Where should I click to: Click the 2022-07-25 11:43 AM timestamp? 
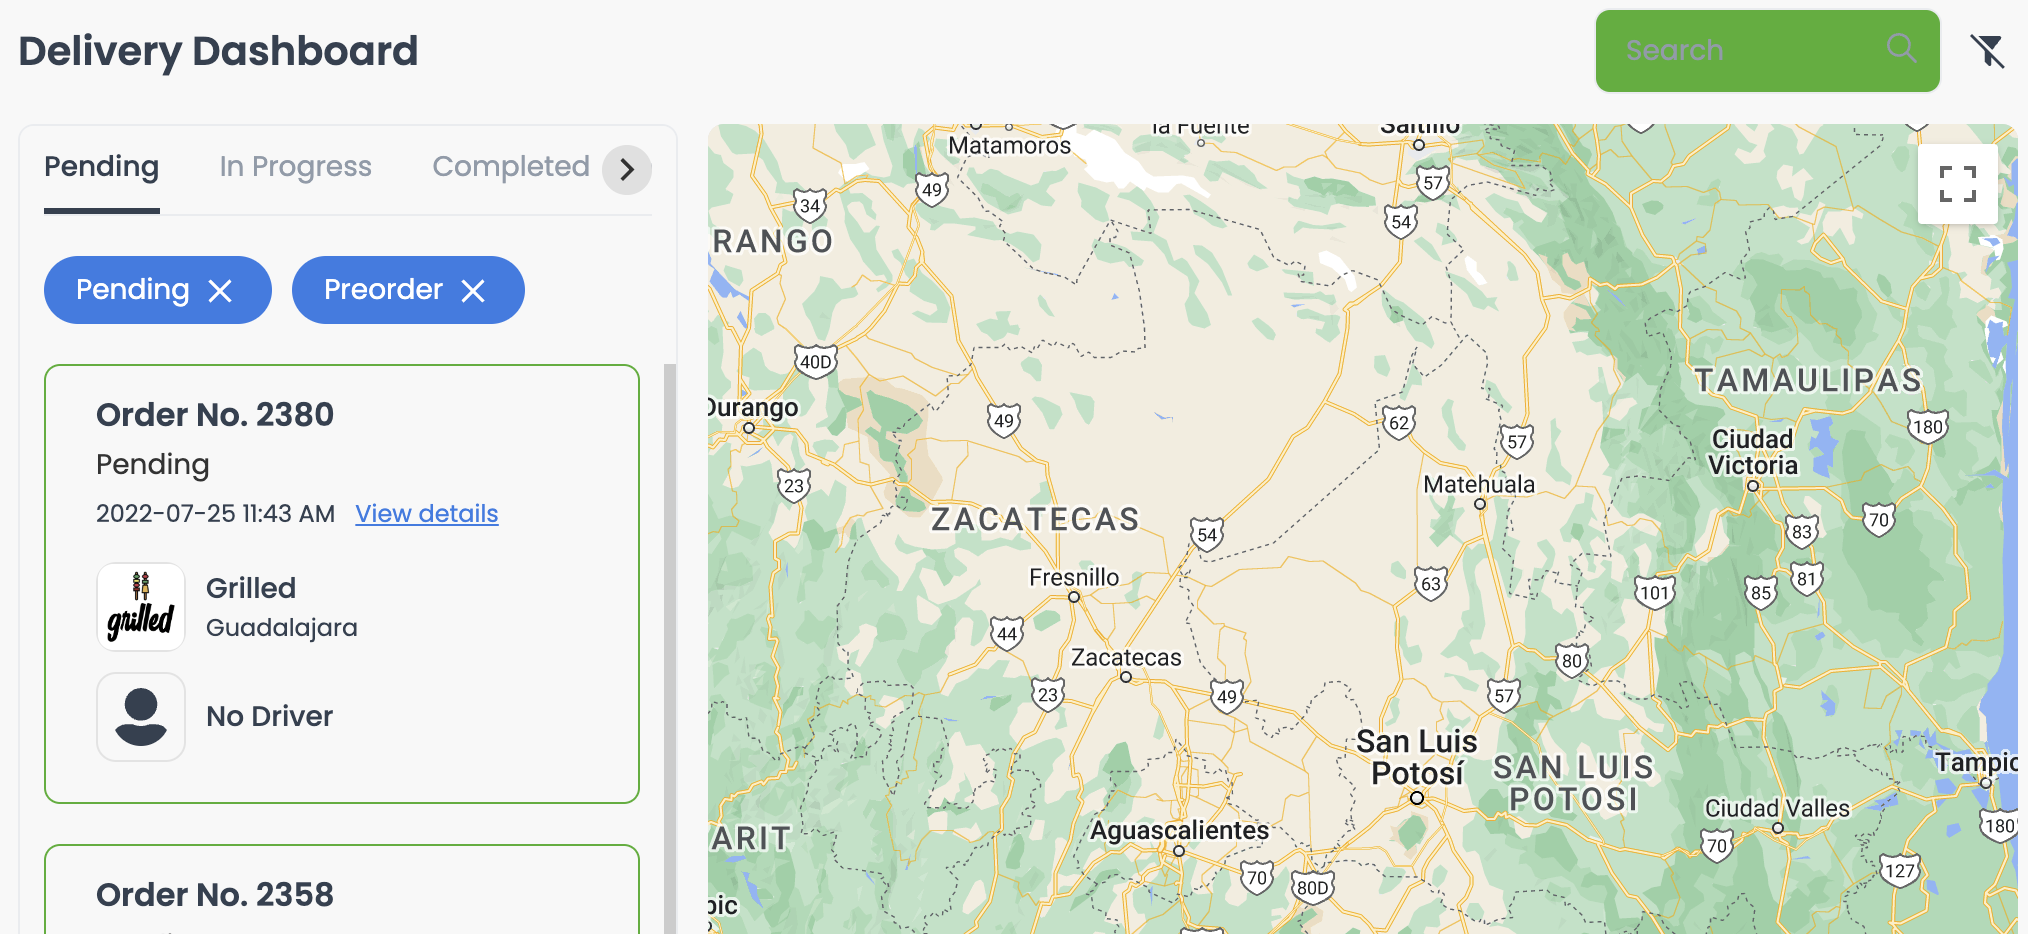click(215, 514)
